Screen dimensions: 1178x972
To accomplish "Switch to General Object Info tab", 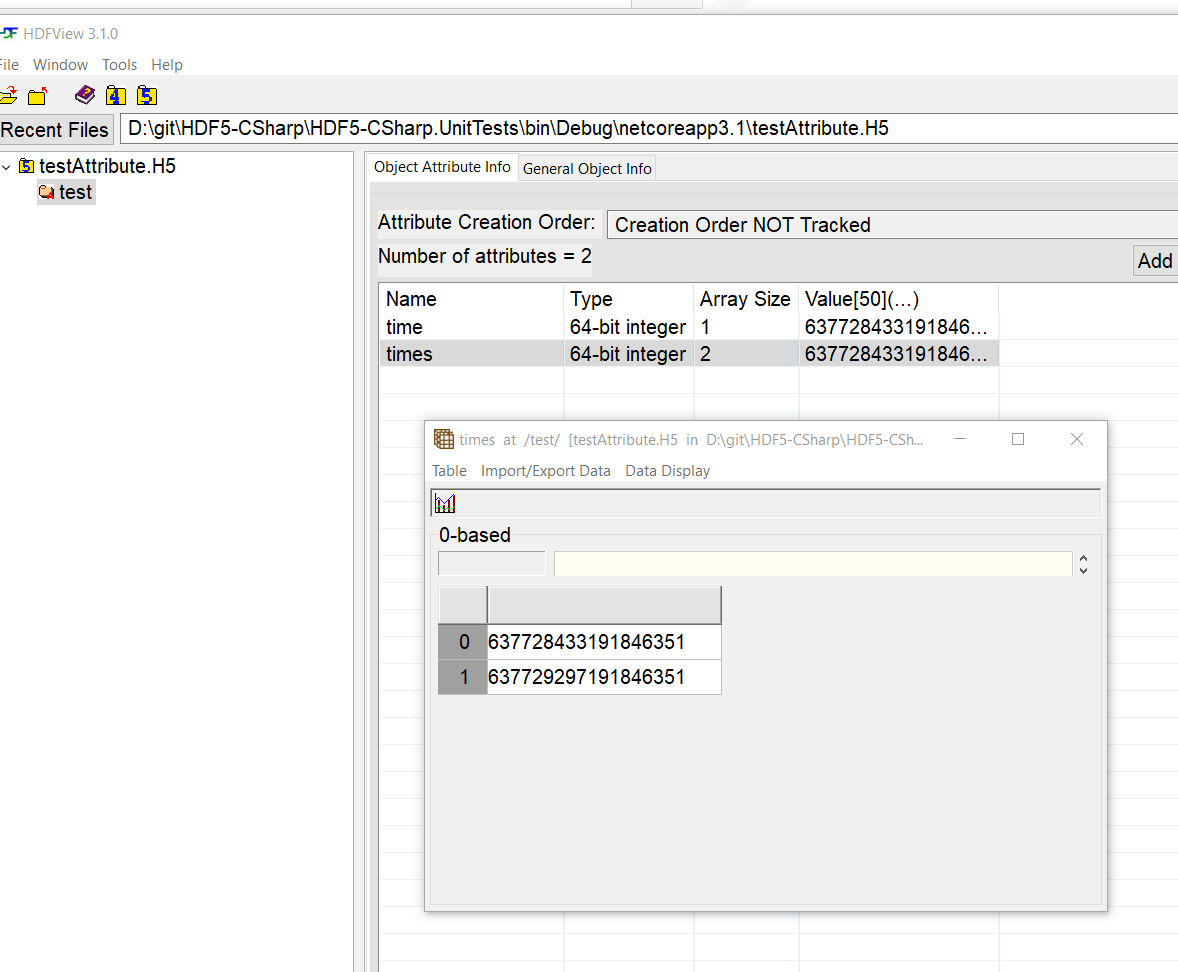I will point(587,168).
